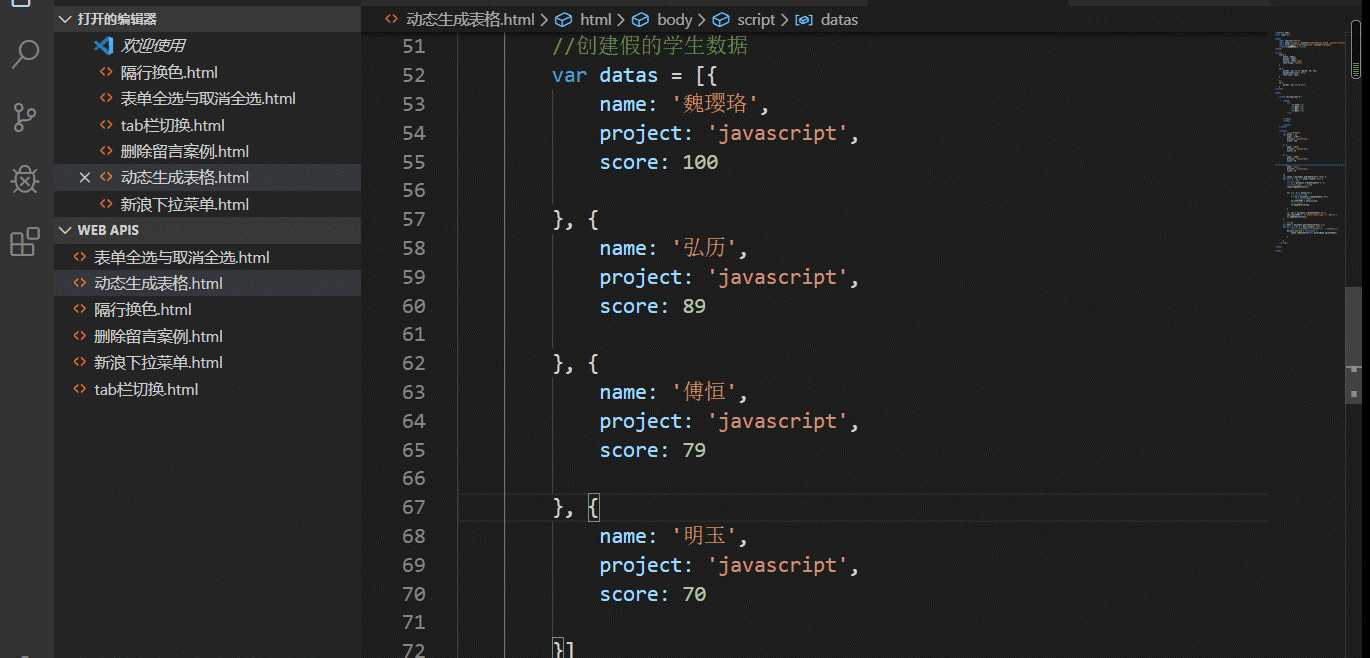Viewport: 1370px width, 658px height.
Task: Click the html breadcrumb item
Action: click(595, 19)
